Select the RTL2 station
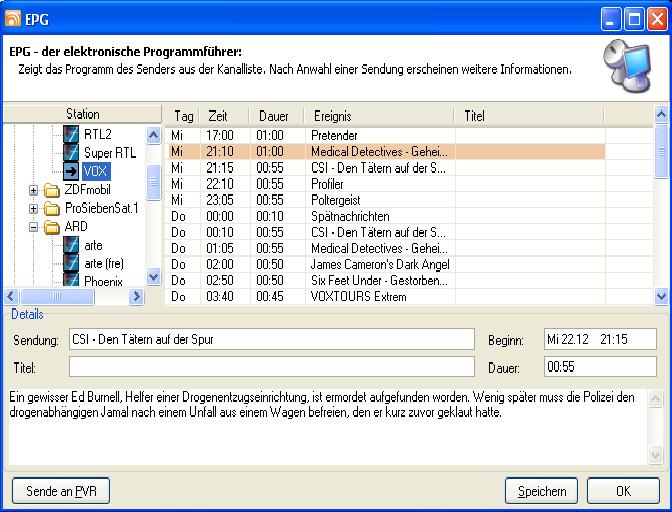This screenshot has width=672, height=512. (98, 134)
